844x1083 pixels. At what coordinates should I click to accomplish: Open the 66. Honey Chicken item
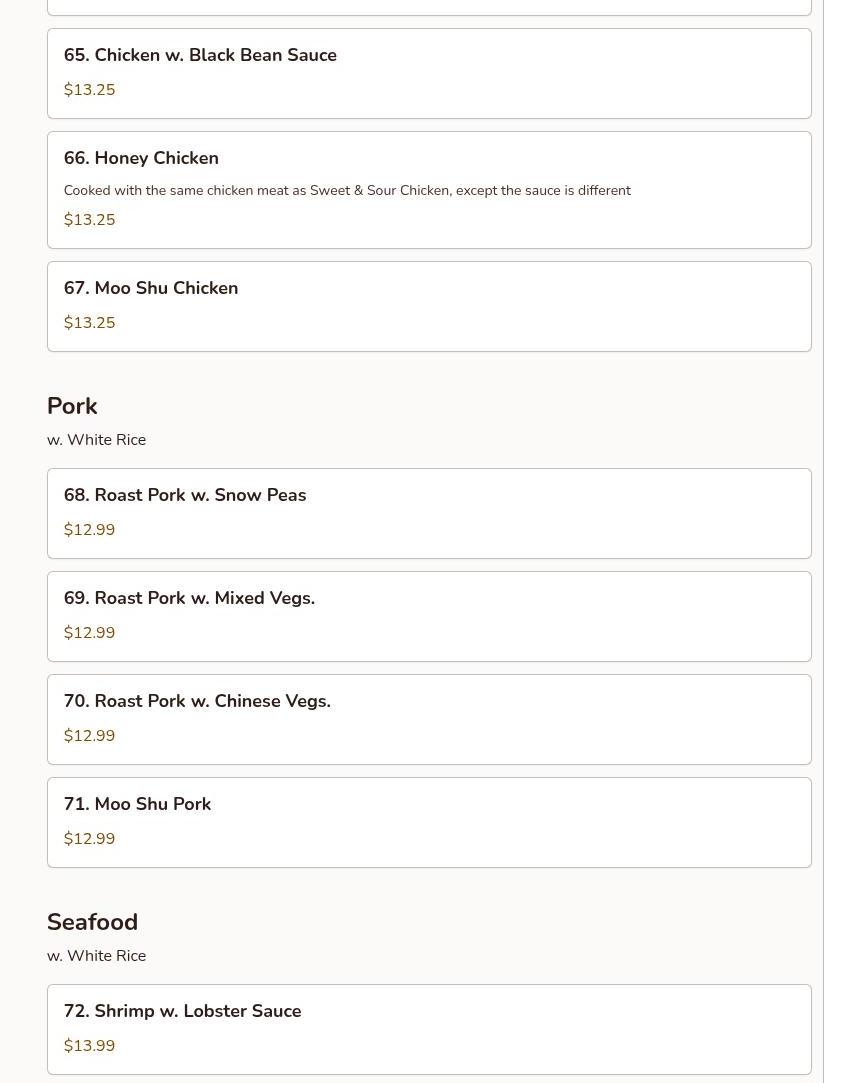tap(429, 190)
